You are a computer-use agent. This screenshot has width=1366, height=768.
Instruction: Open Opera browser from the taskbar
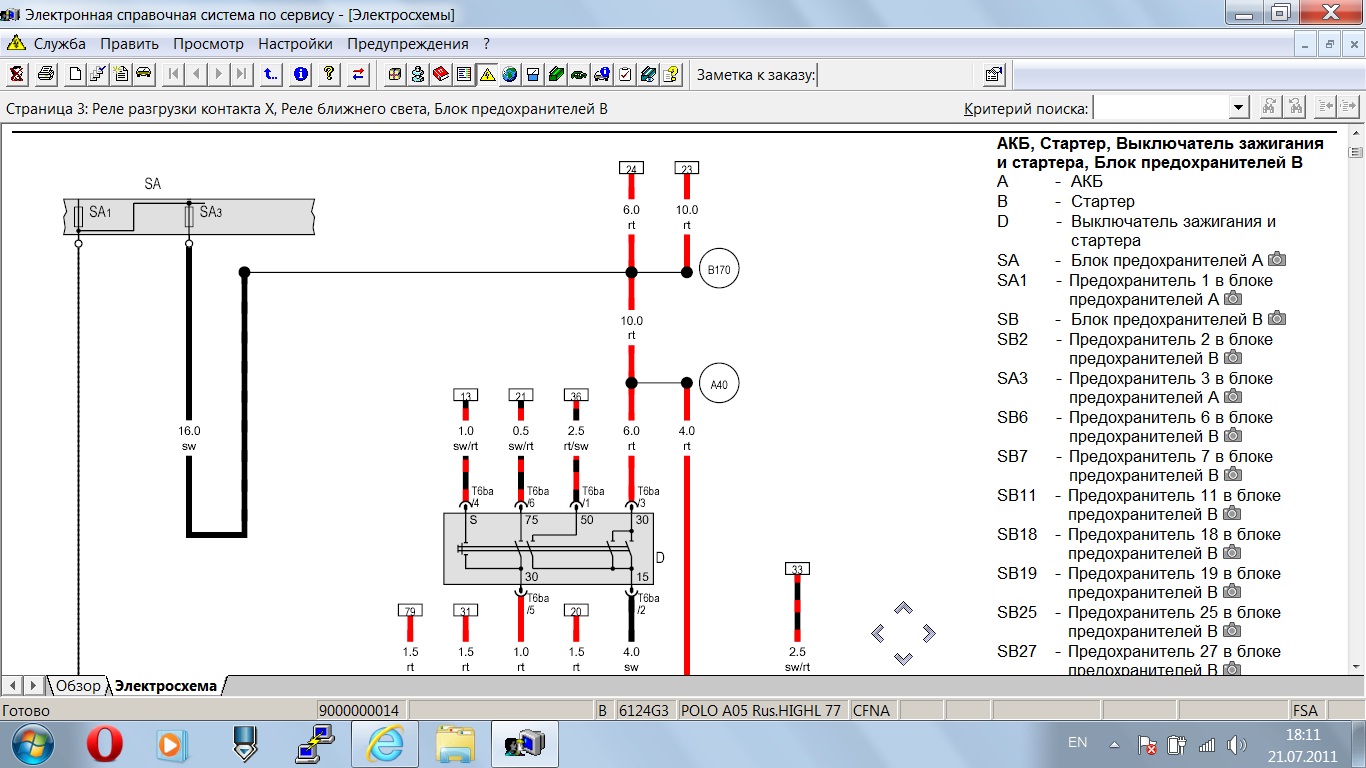[104, 744]
